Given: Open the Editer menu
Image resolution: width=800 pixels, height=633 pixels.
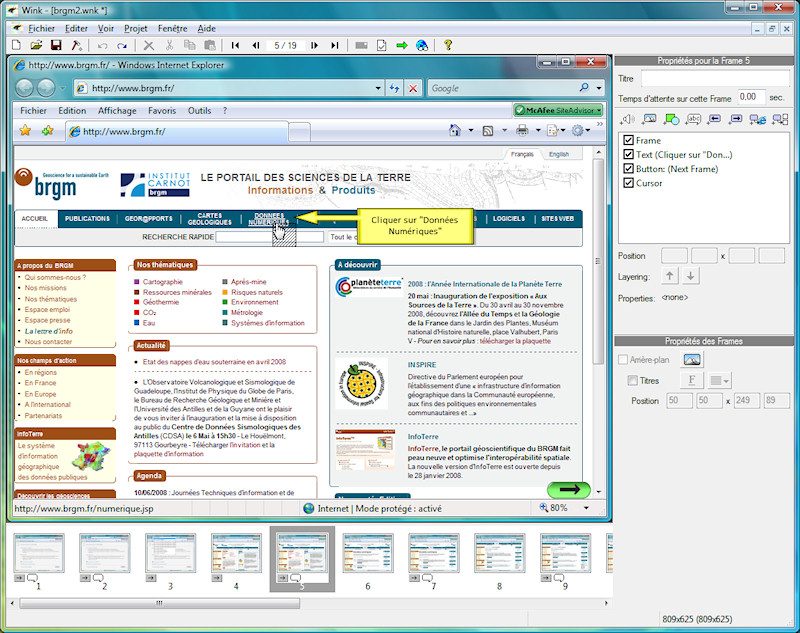Looking at the screenshot, I should click(x=76, y=29).
